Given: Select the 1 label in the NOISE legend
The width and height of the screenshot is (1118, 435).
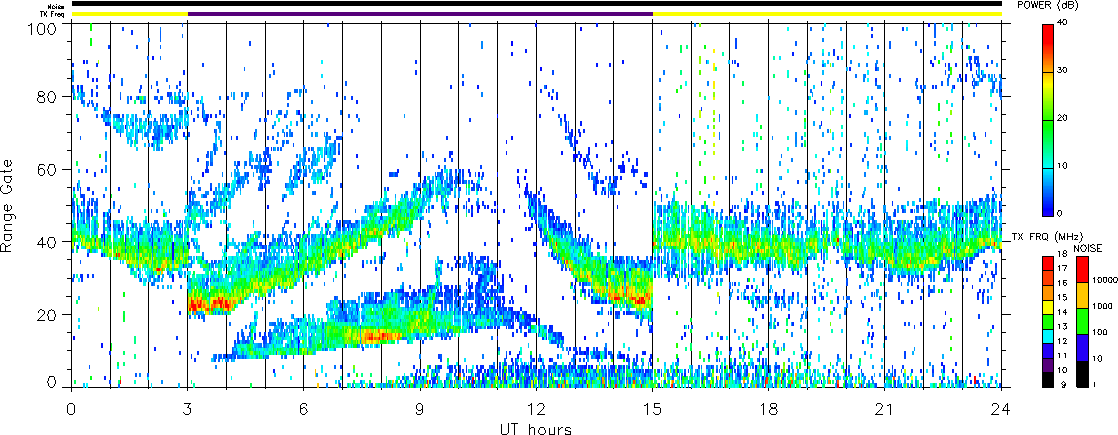Looking at the screenshot, I should [1094, 386].
